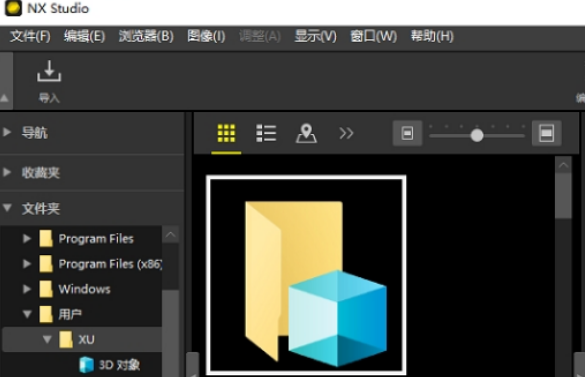585x377 pixels.
Task: Expand the 导航 panel section
Action: pos(7,132)
